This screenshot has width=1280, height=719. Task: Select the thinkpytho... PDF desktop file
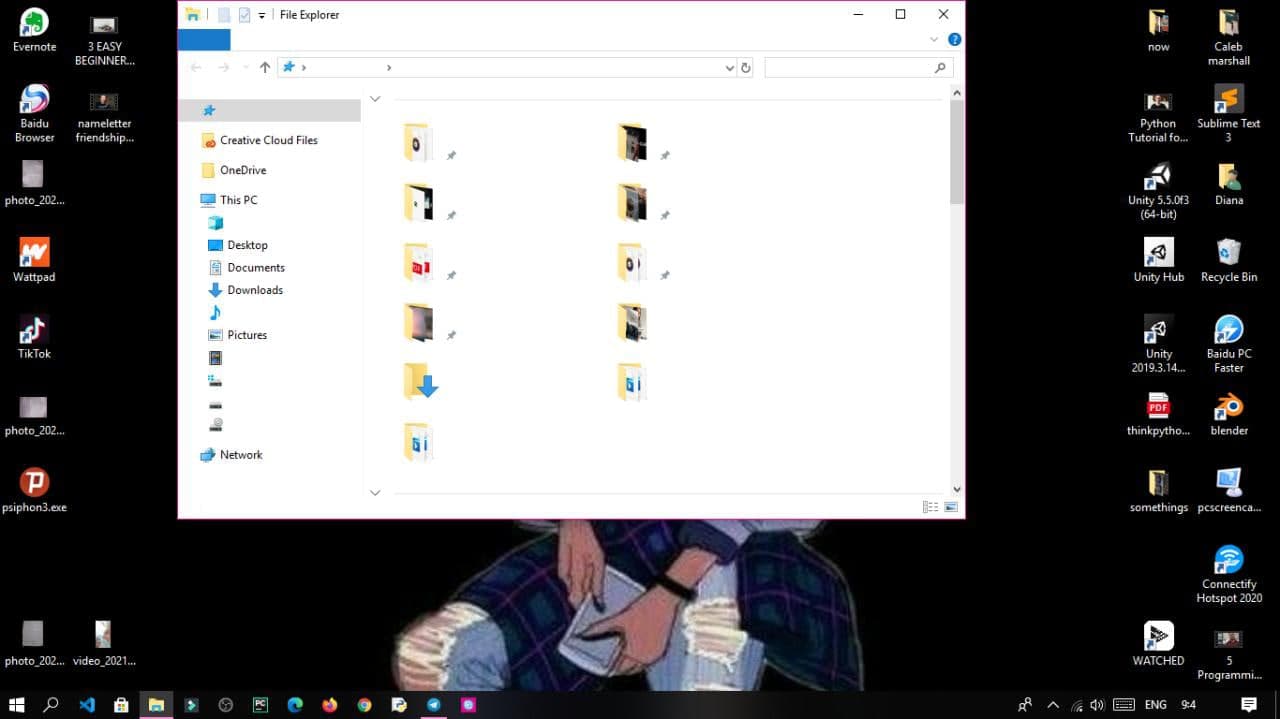click(1159, 415)
